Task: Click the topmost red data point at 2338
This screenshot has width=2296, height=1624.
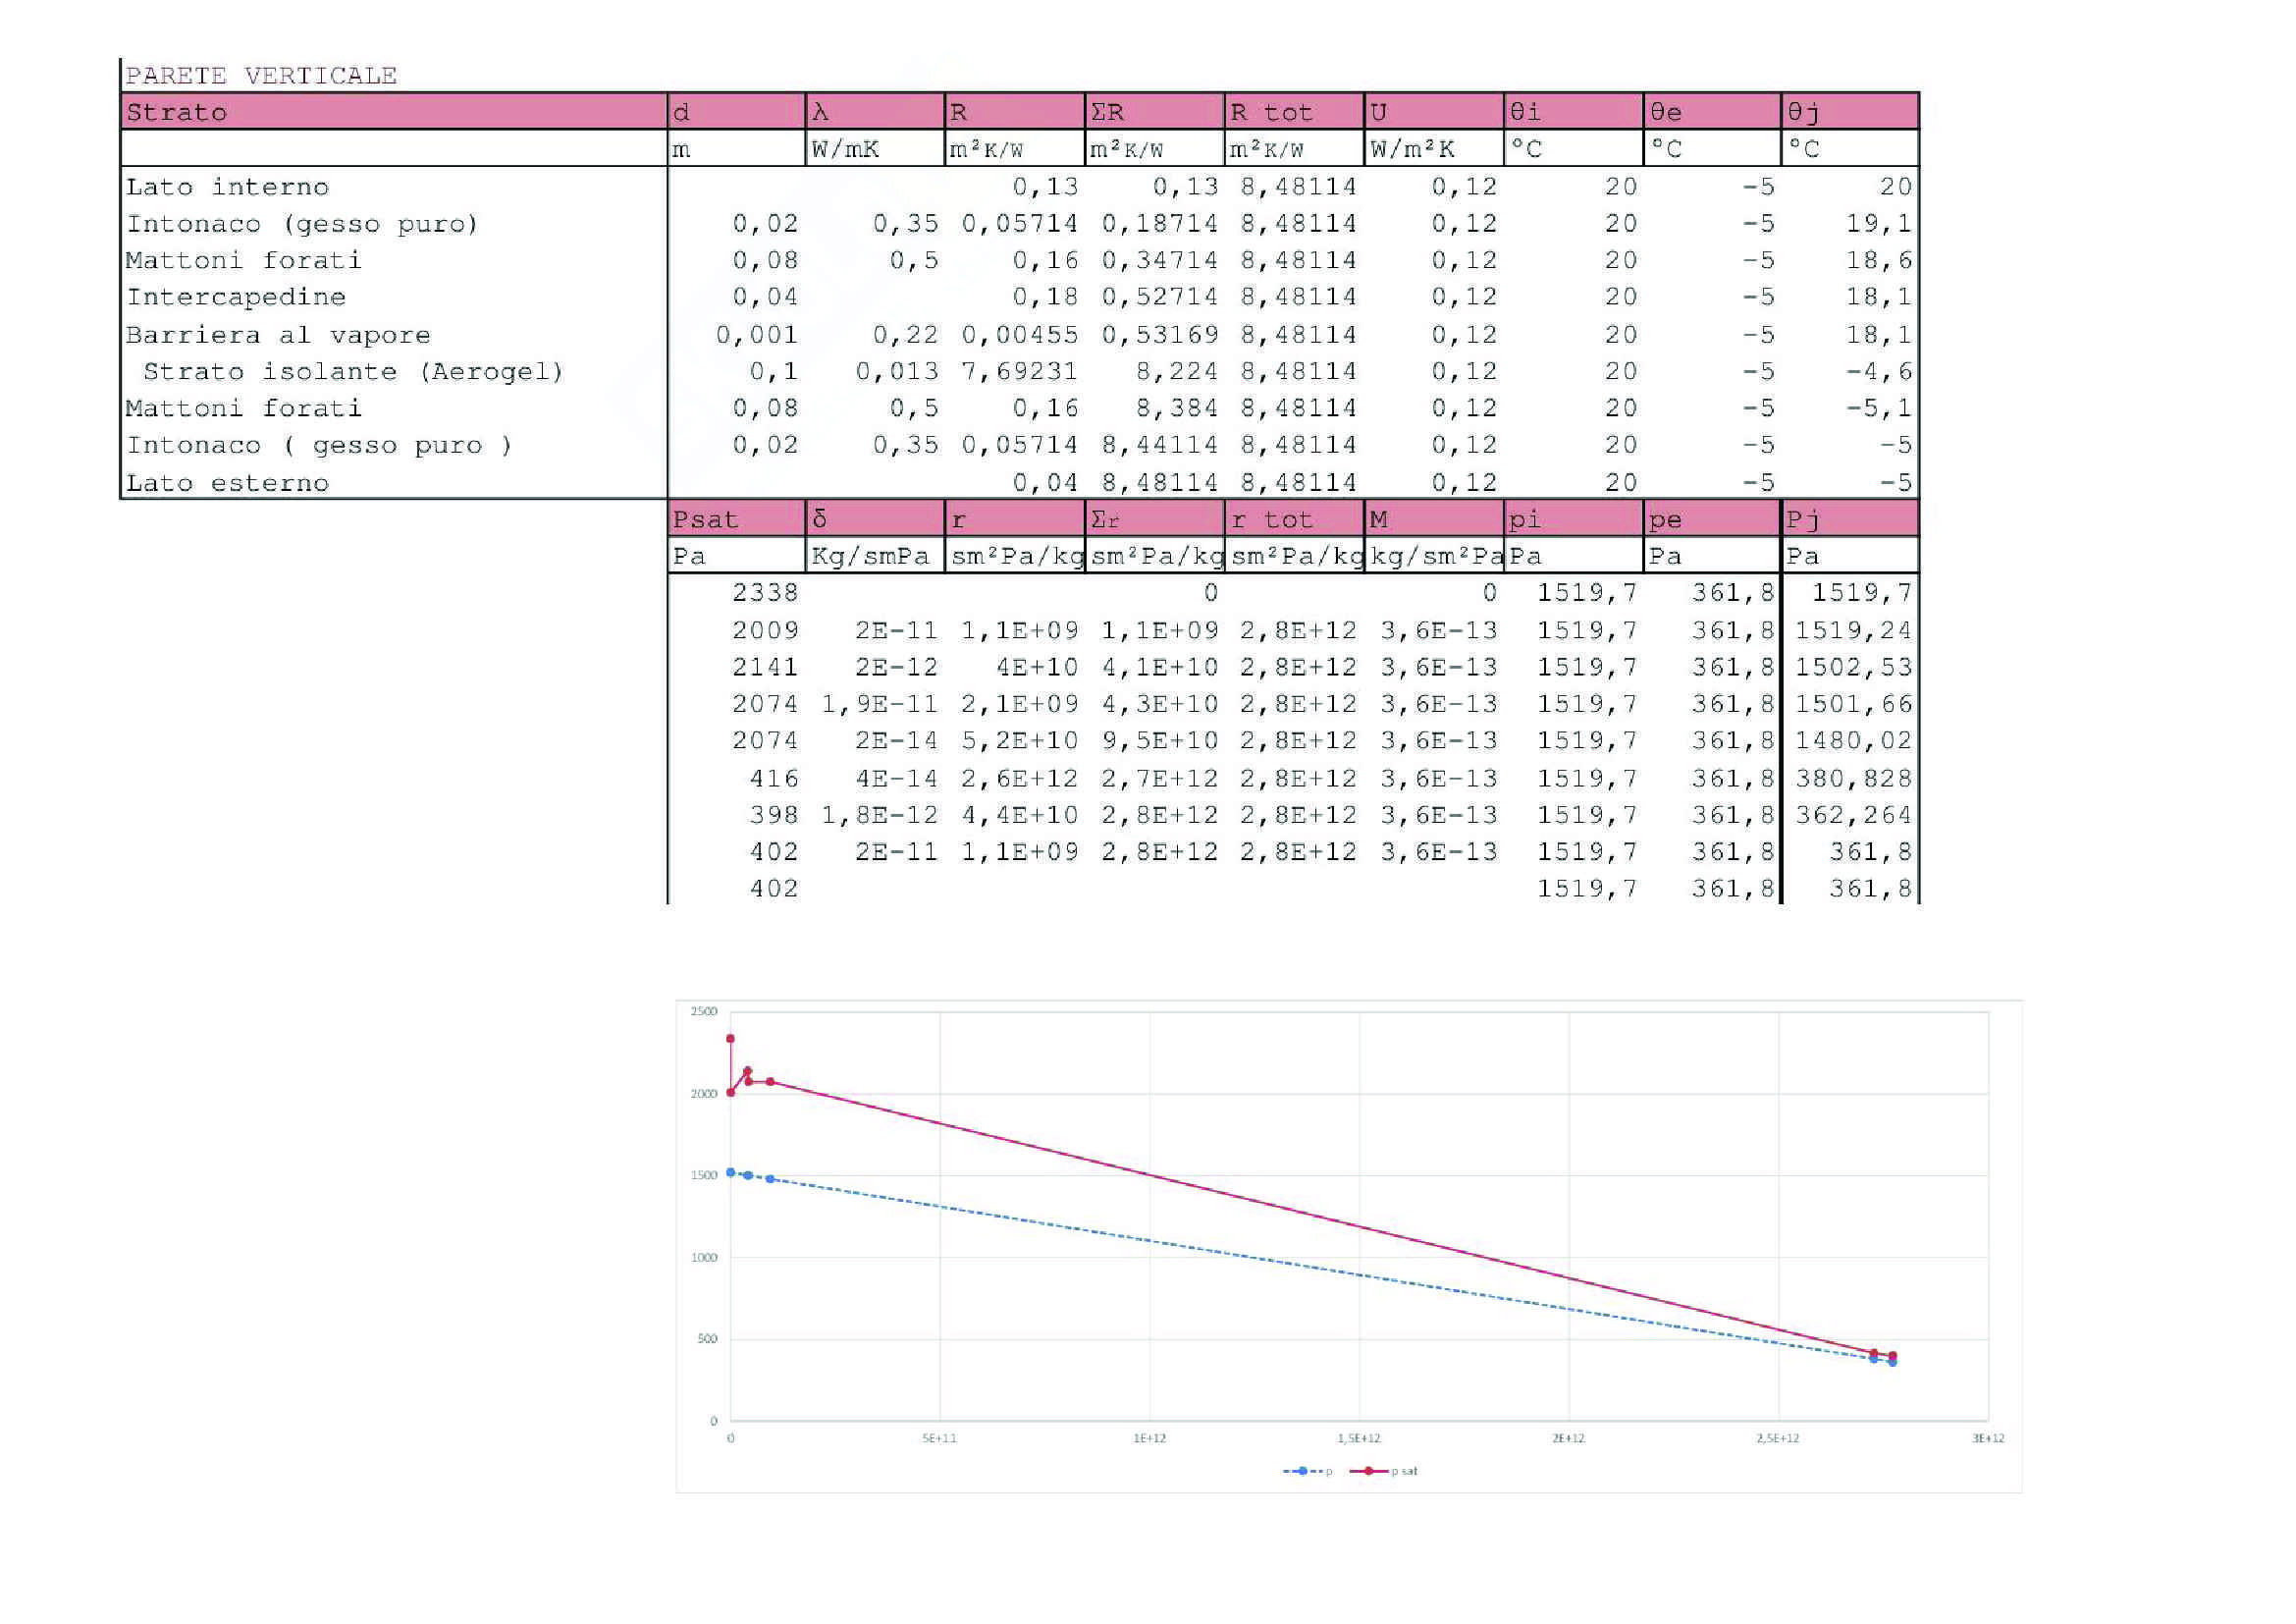Action: pos(730,1039)
